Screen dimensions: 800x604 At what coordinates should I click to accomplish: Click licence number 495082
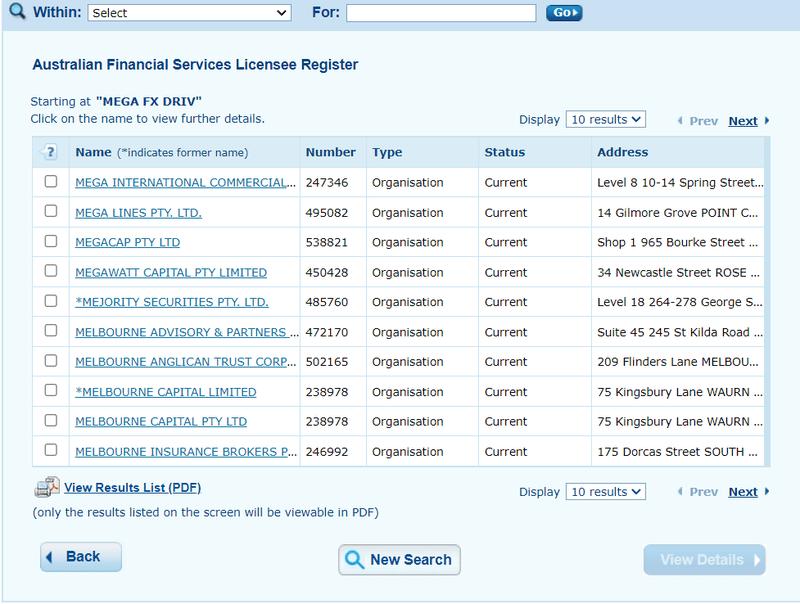[x=327, y=213]
